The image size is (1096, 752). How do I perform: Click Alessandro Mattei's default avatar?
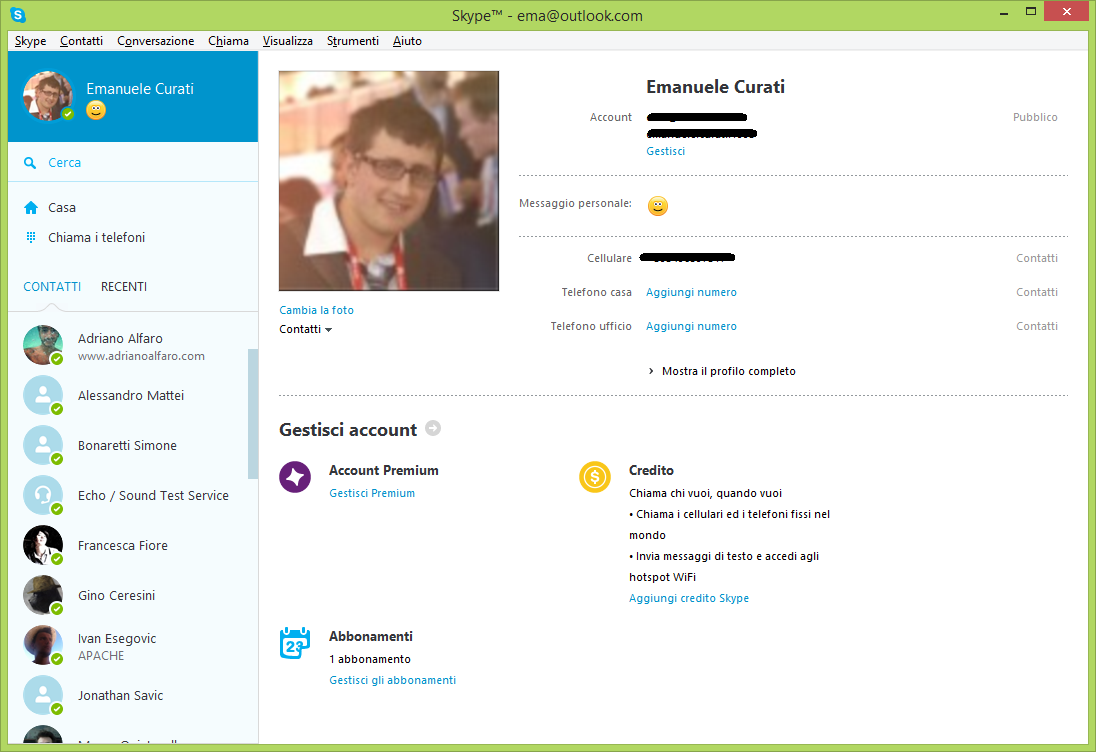(43, 395)
